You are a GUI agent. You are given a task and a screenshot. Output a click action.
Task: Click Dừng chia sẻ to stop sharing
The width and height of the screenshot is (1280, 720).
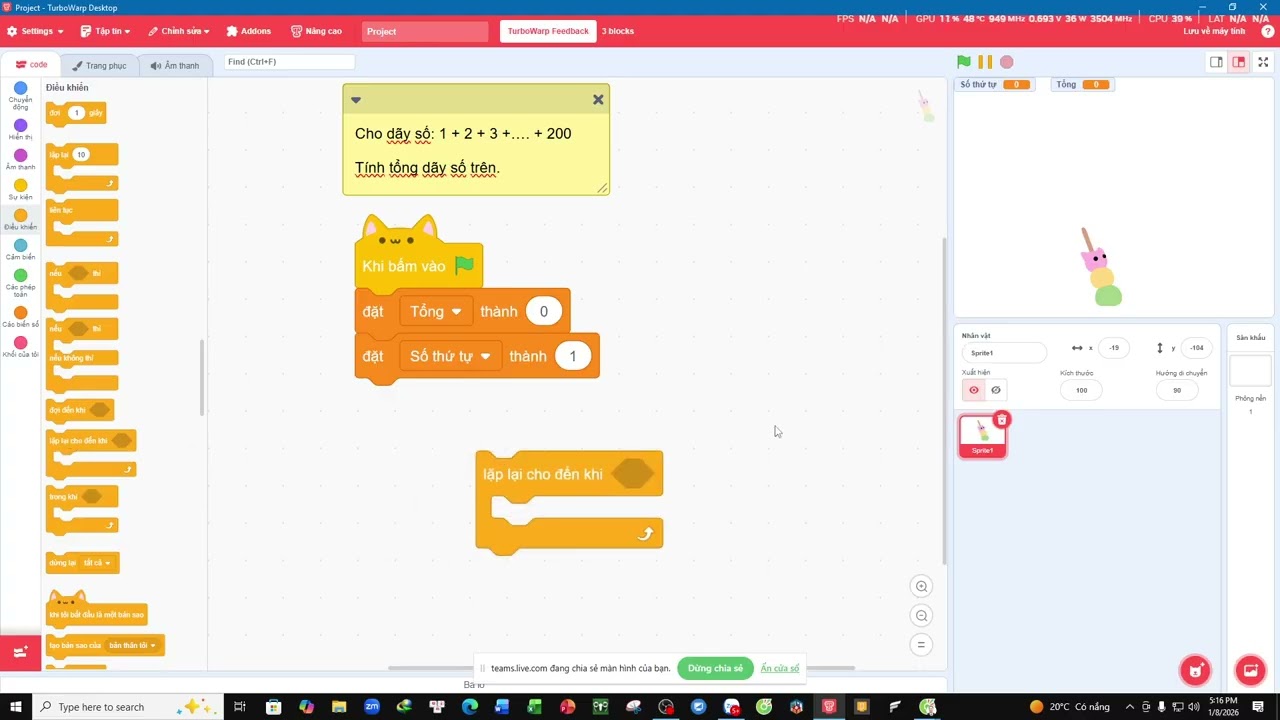click(715, 668)
